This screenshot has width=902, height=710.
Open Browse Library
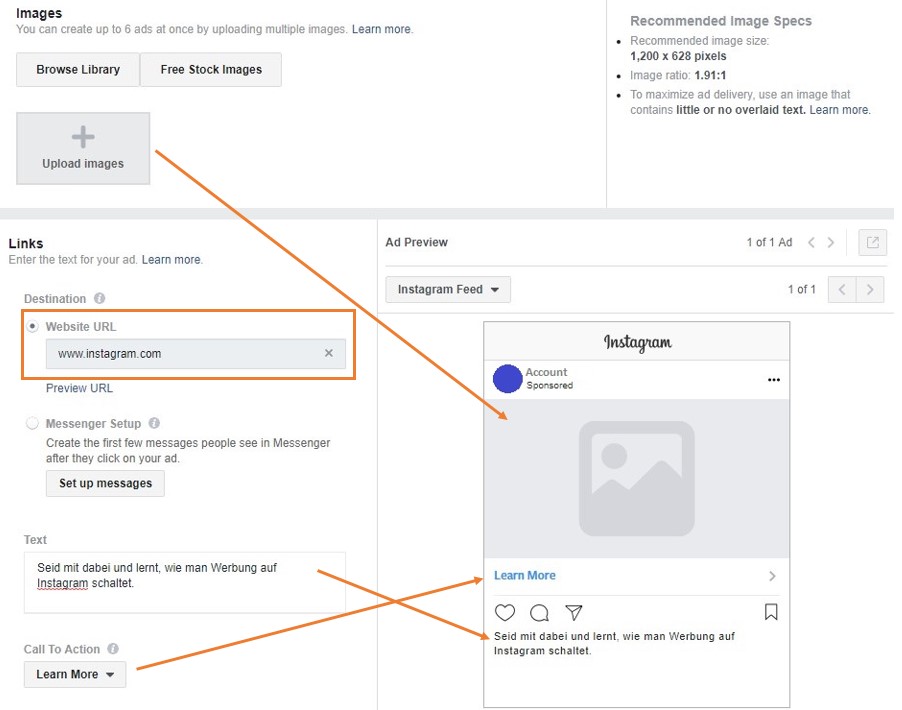coord(78,70)
